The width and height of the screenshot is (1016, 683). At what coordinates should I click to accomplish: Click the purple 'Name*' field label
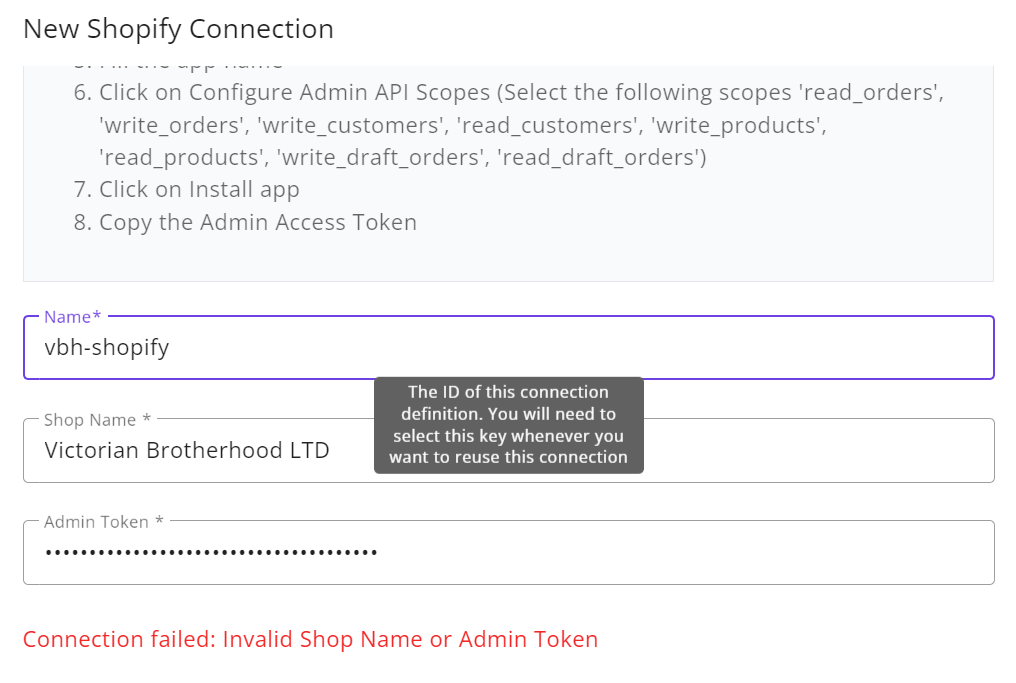(x=73, y=317)
